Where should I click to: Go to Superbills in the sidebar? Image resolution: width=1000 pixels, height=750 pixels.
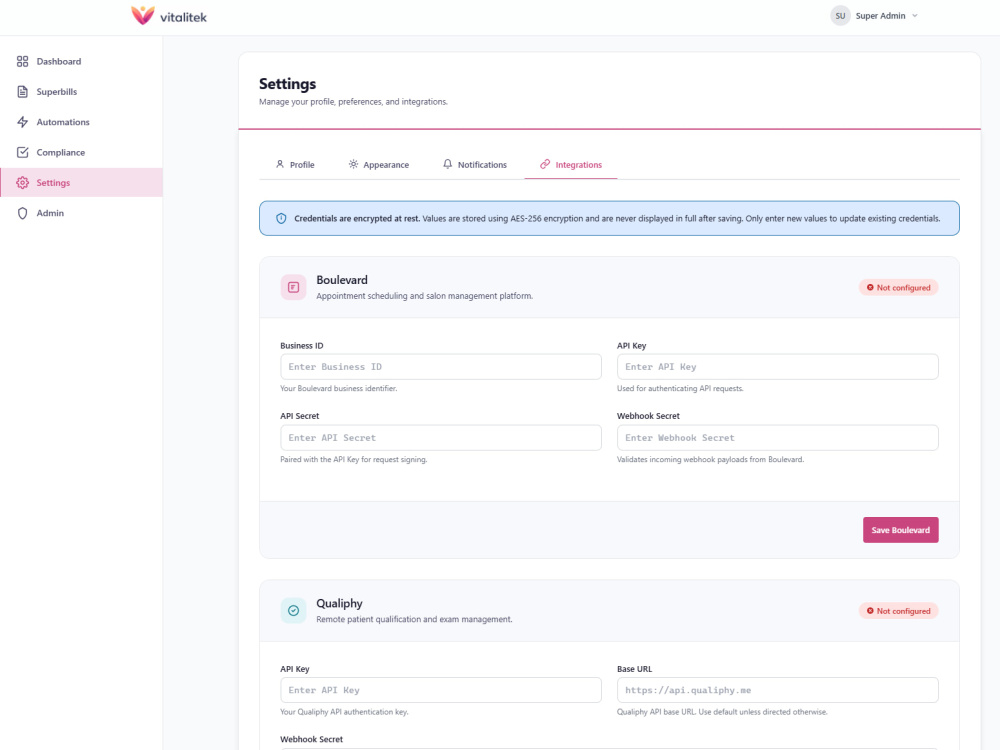[82, 92]
